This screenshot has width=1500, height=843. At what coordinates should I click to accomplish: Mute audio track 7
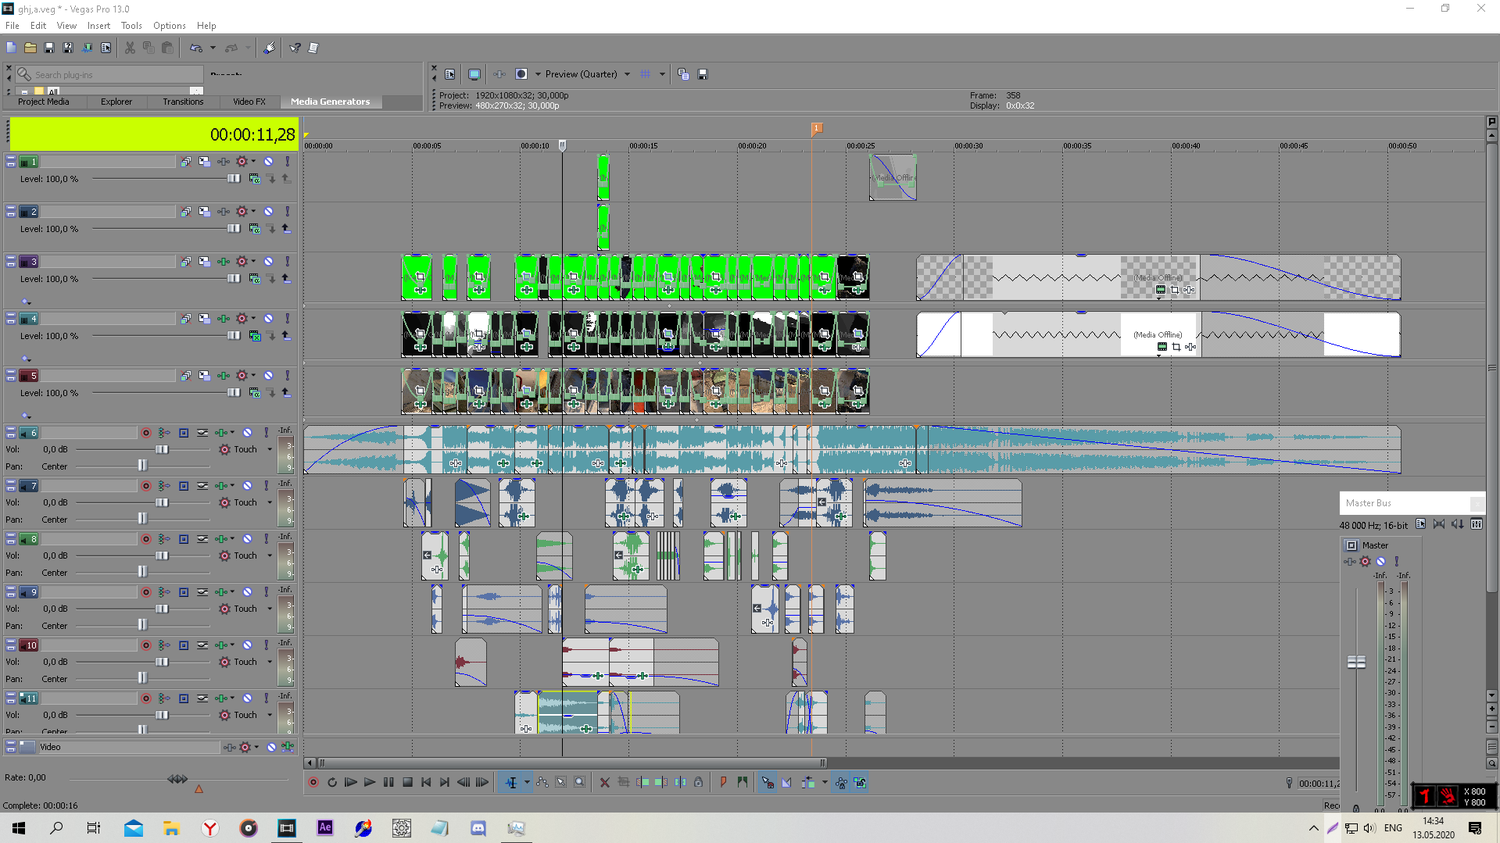247,486
